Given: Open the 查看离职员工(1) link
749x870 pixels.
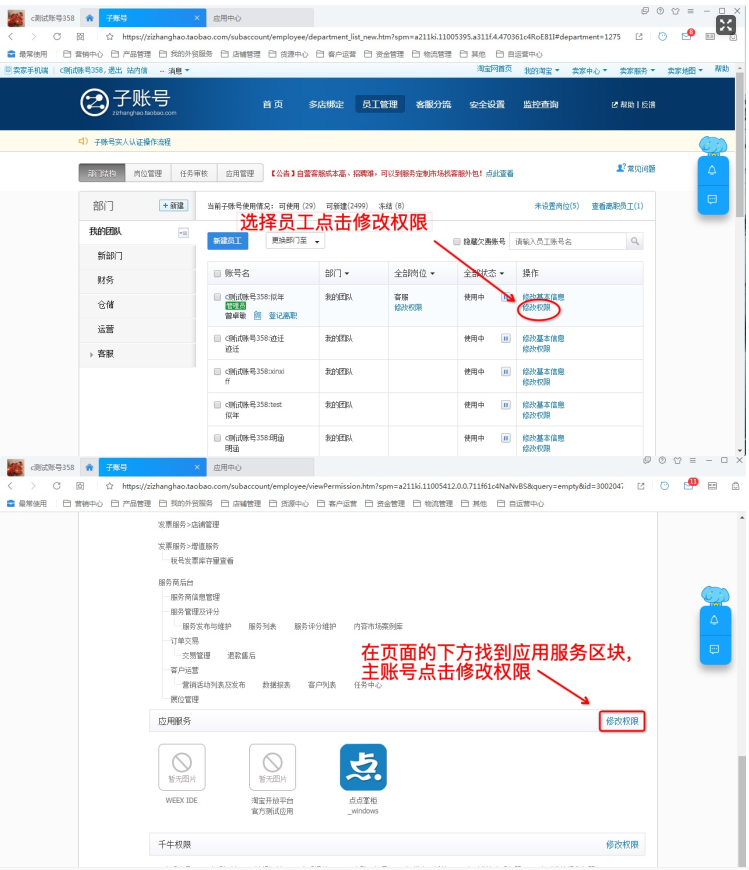Looking at the screenshot, I should [617, 206].
